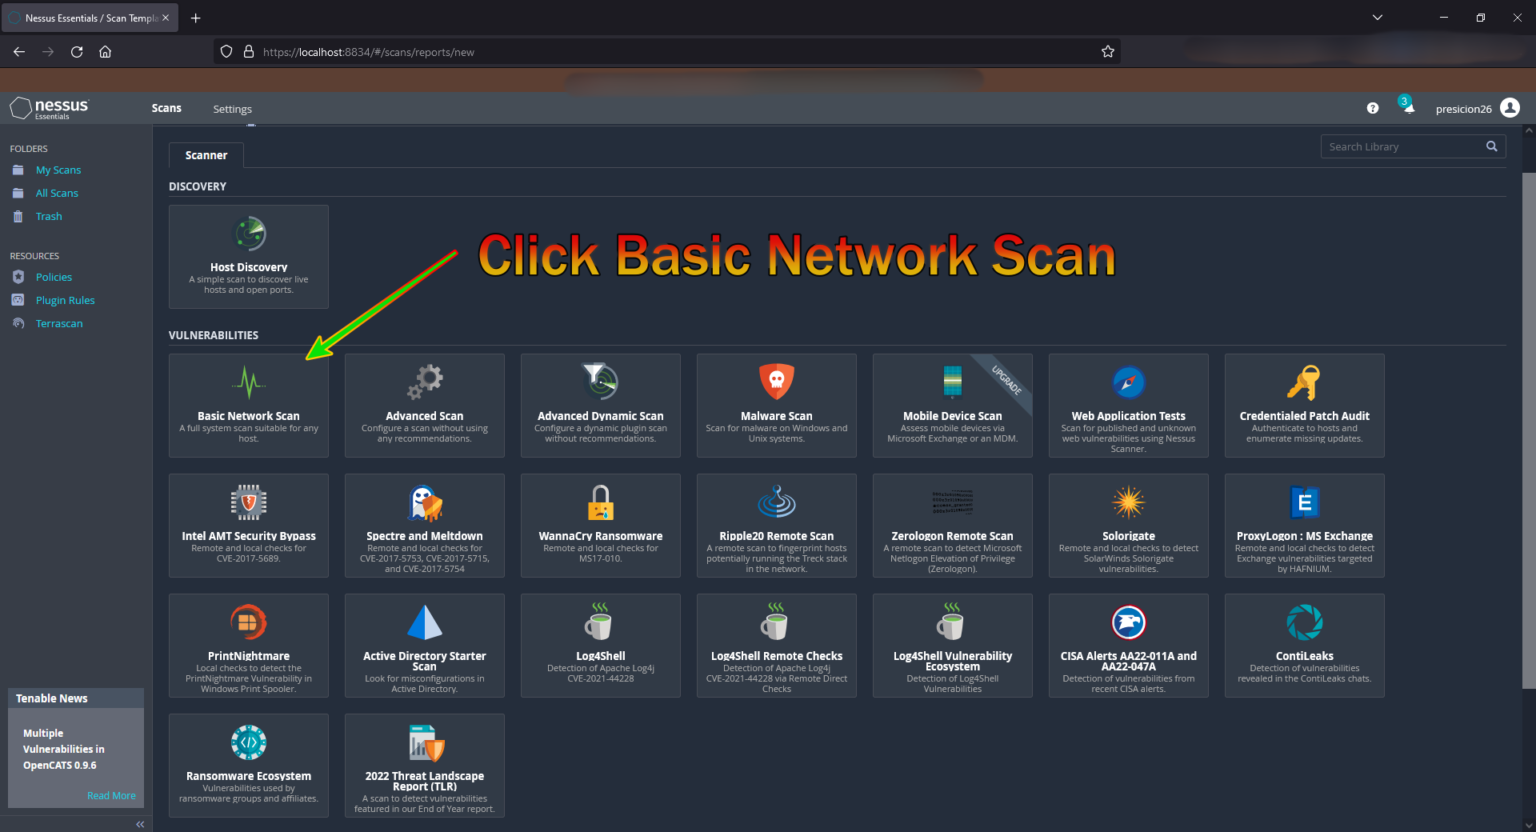The image size is (1536, 832).
Task: Reload the page with browser refresh
Action: point(77,52)
